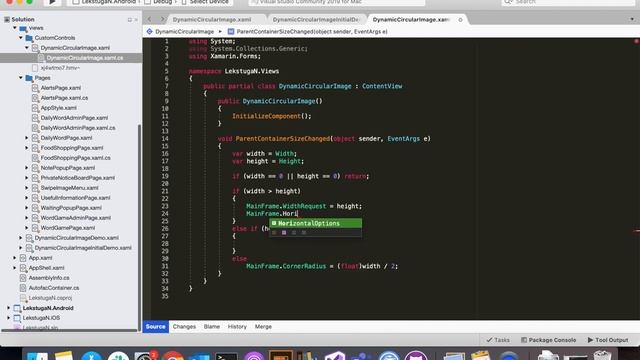The width and height of the screenshot is (640, 360).
Task: Click the AppStyle.xaml file icon
Action: pos(35,108)
